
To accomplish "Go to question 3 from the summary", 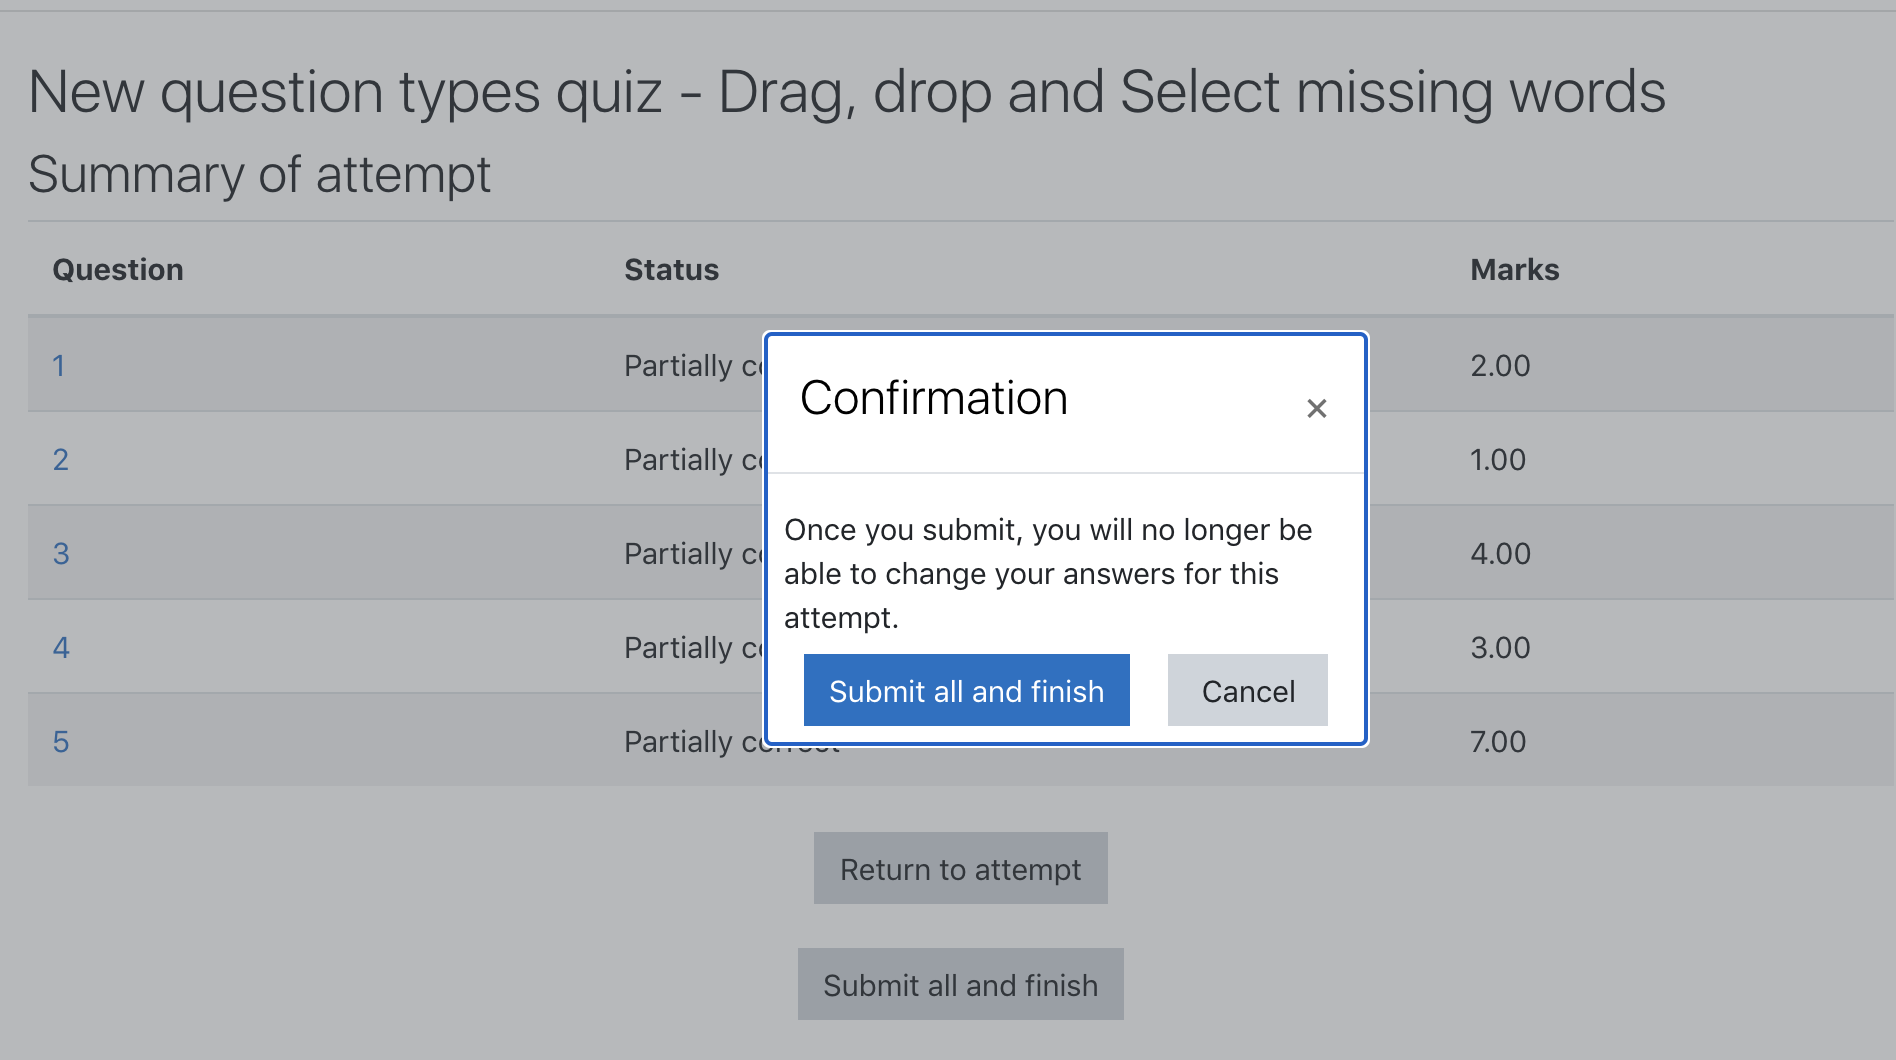I will pyautogui.click(x=61, y=554).
